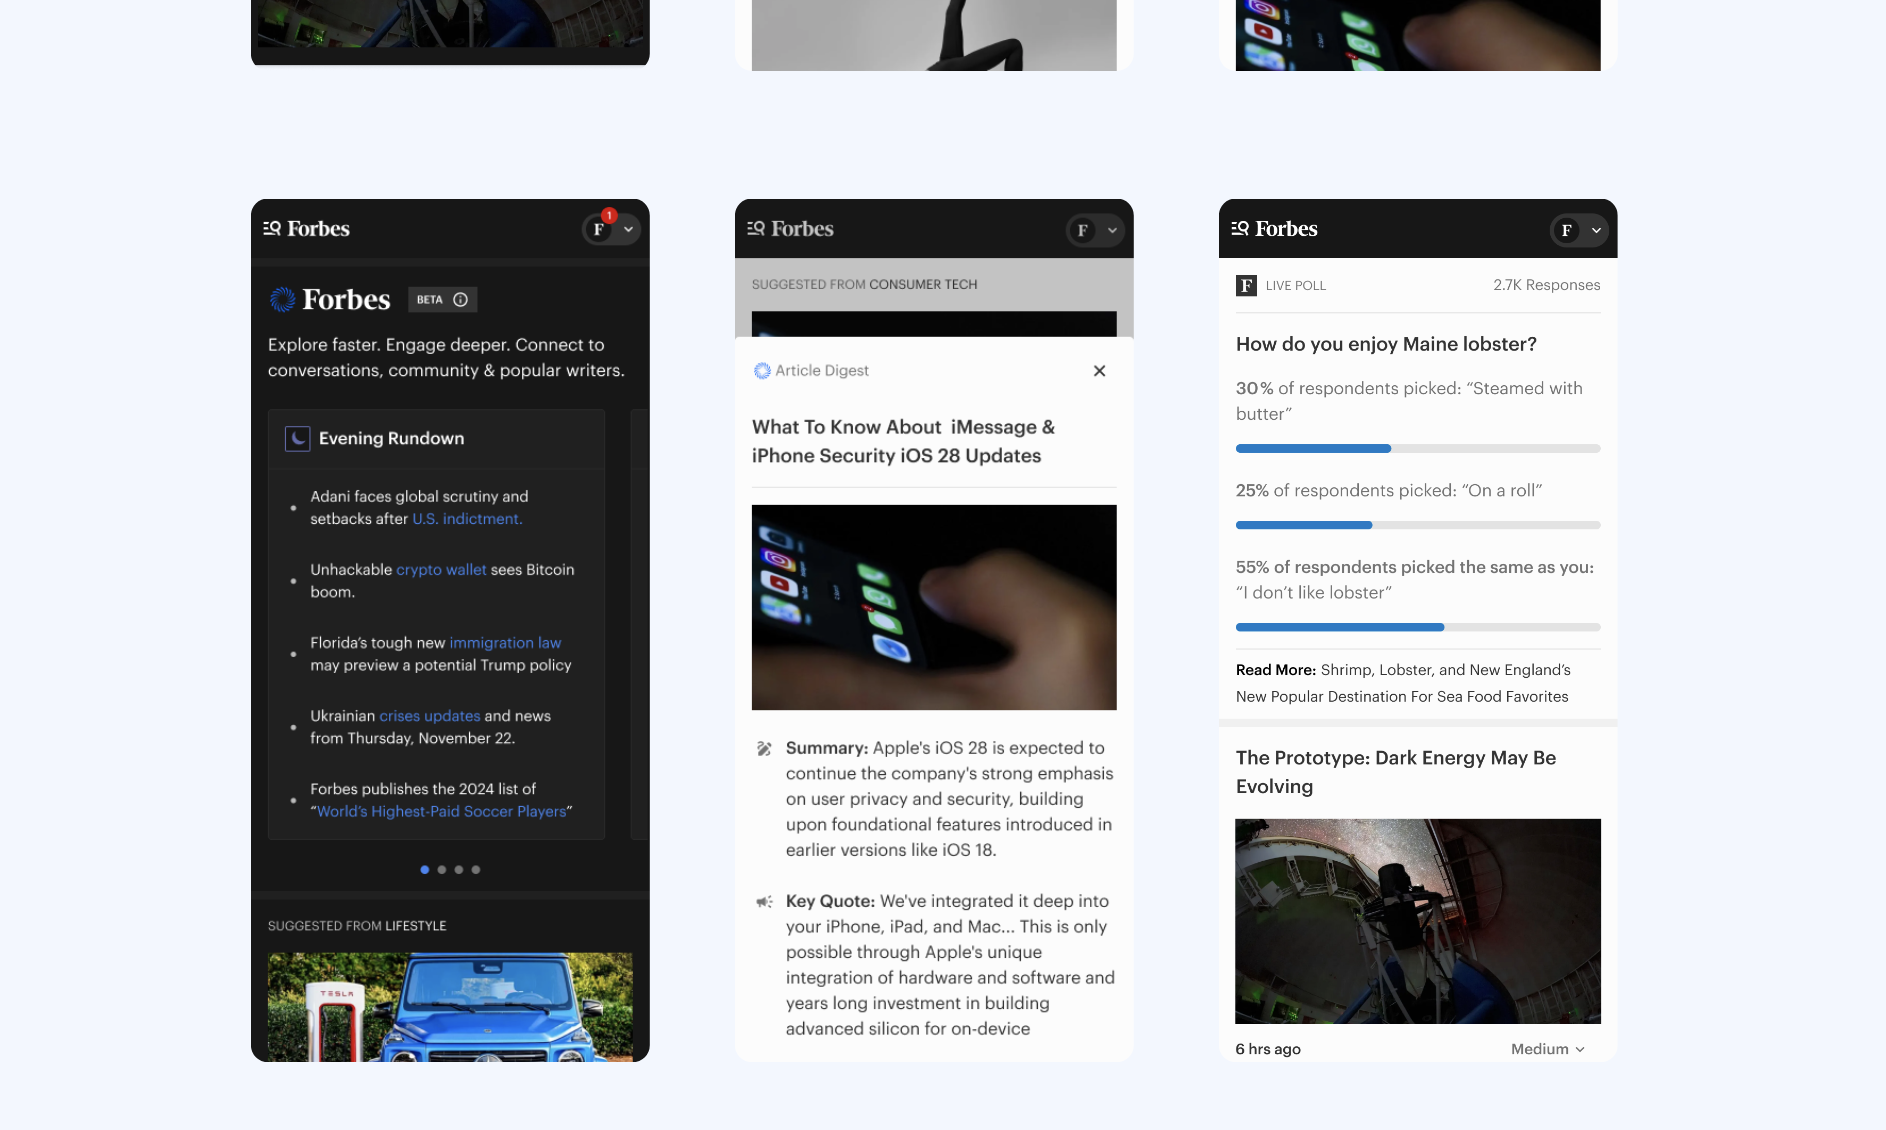Open the crypto wallet link
Viewport: 1886px width, 1130px height.
click(441, 570)
